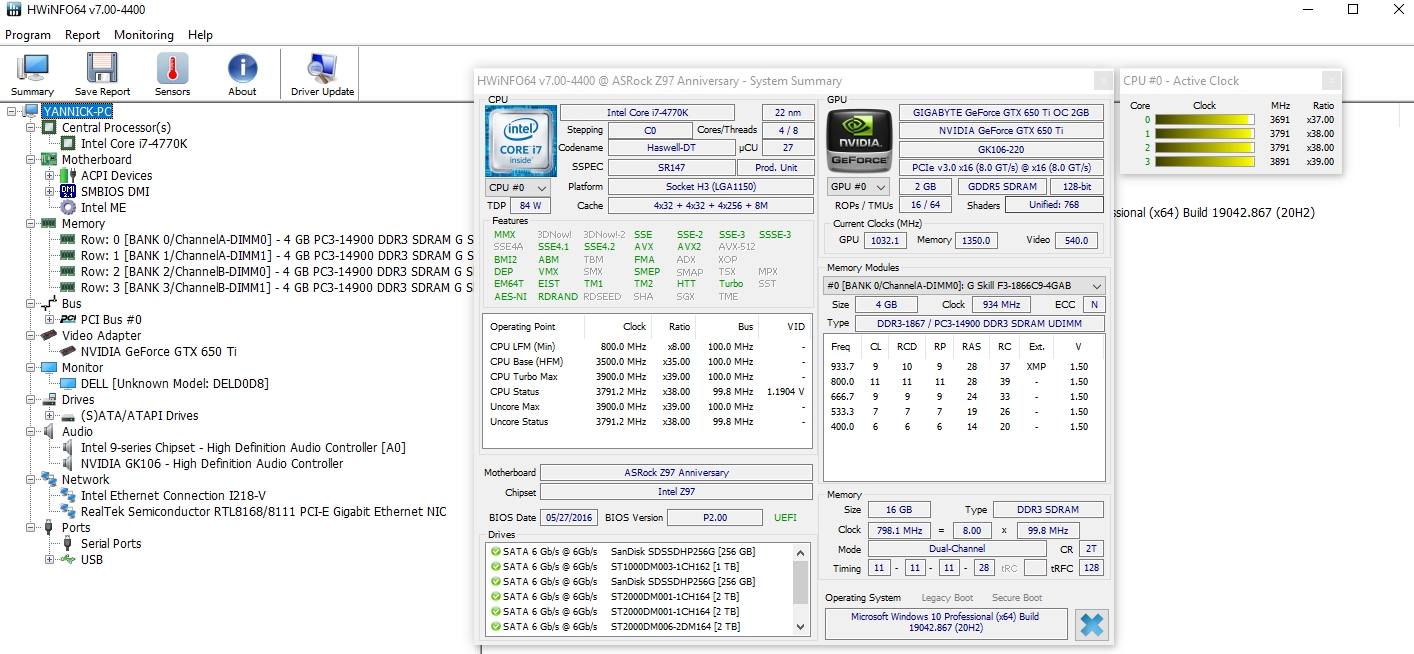Image resolution: width=1414 pixels, height=654 pixels.
Task: Click the DELL monitor display icon
Action: (x=68, y=383)
